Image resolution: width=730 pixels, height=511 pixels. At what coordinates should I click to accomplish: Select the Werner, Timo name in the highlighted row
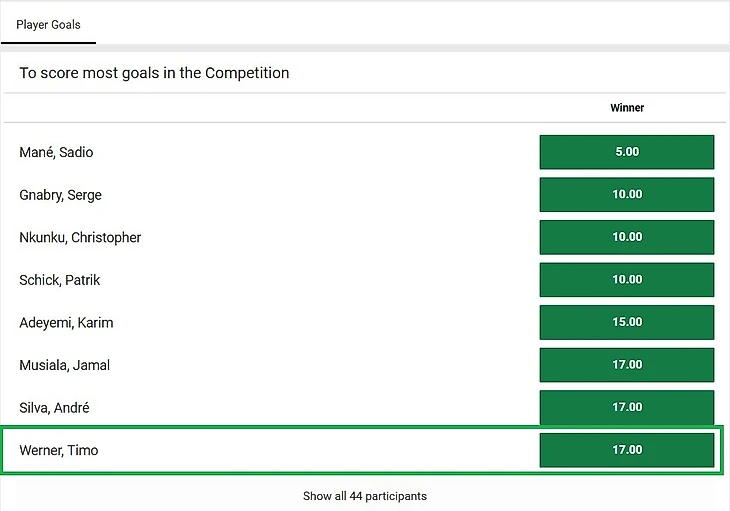click(59, 450)
